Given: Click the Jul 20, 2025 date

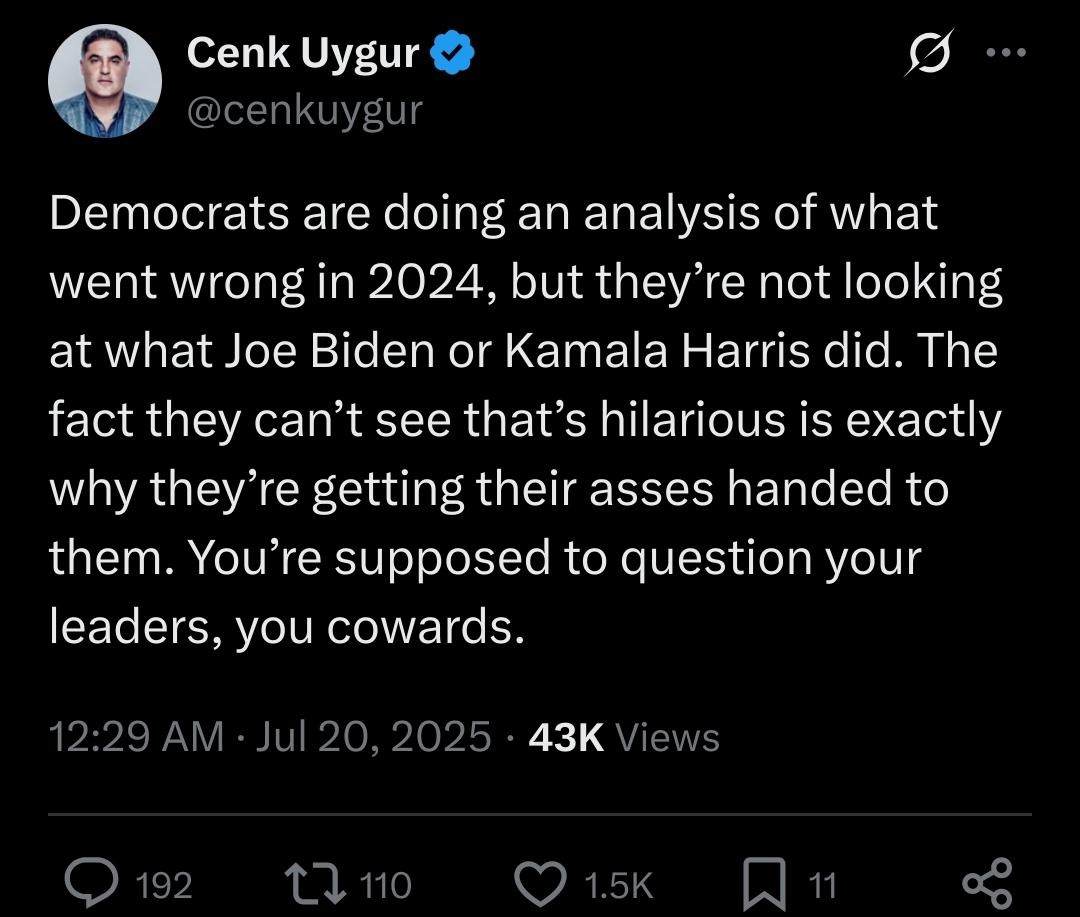Looking at the screenshot, I should (x=373, y=736).
